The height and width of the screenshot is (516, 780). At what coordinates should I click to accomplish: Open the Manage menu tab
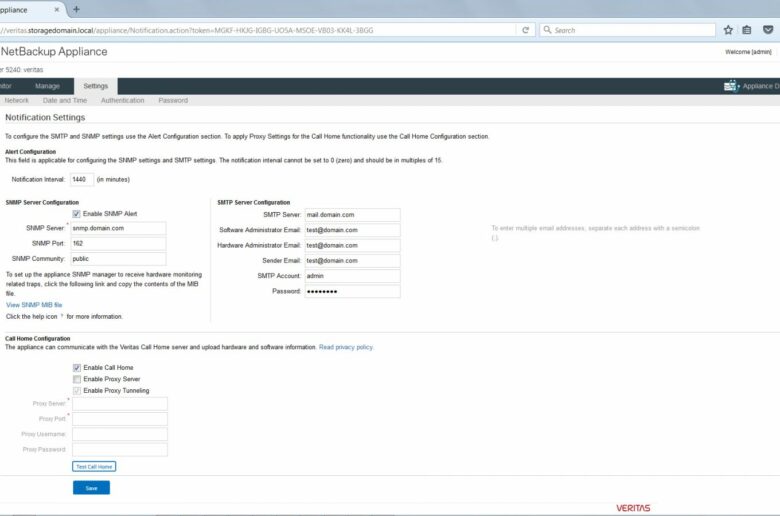point(47,86)
